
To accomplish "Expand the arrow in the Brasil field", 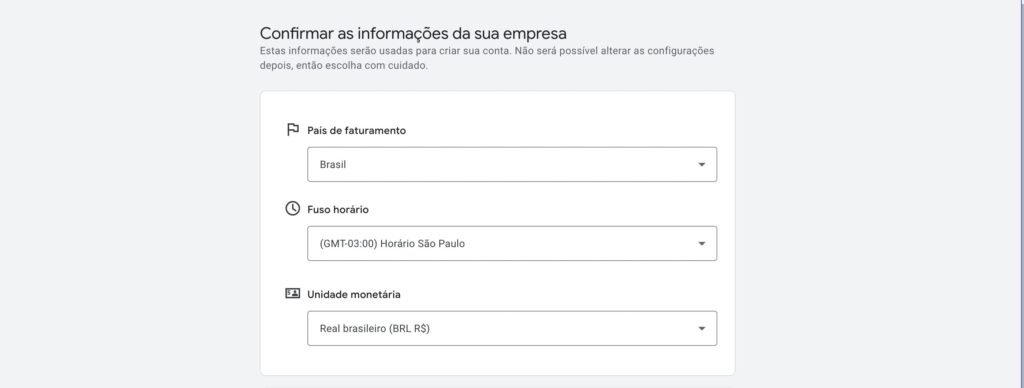I will click(x=701, y=165).
